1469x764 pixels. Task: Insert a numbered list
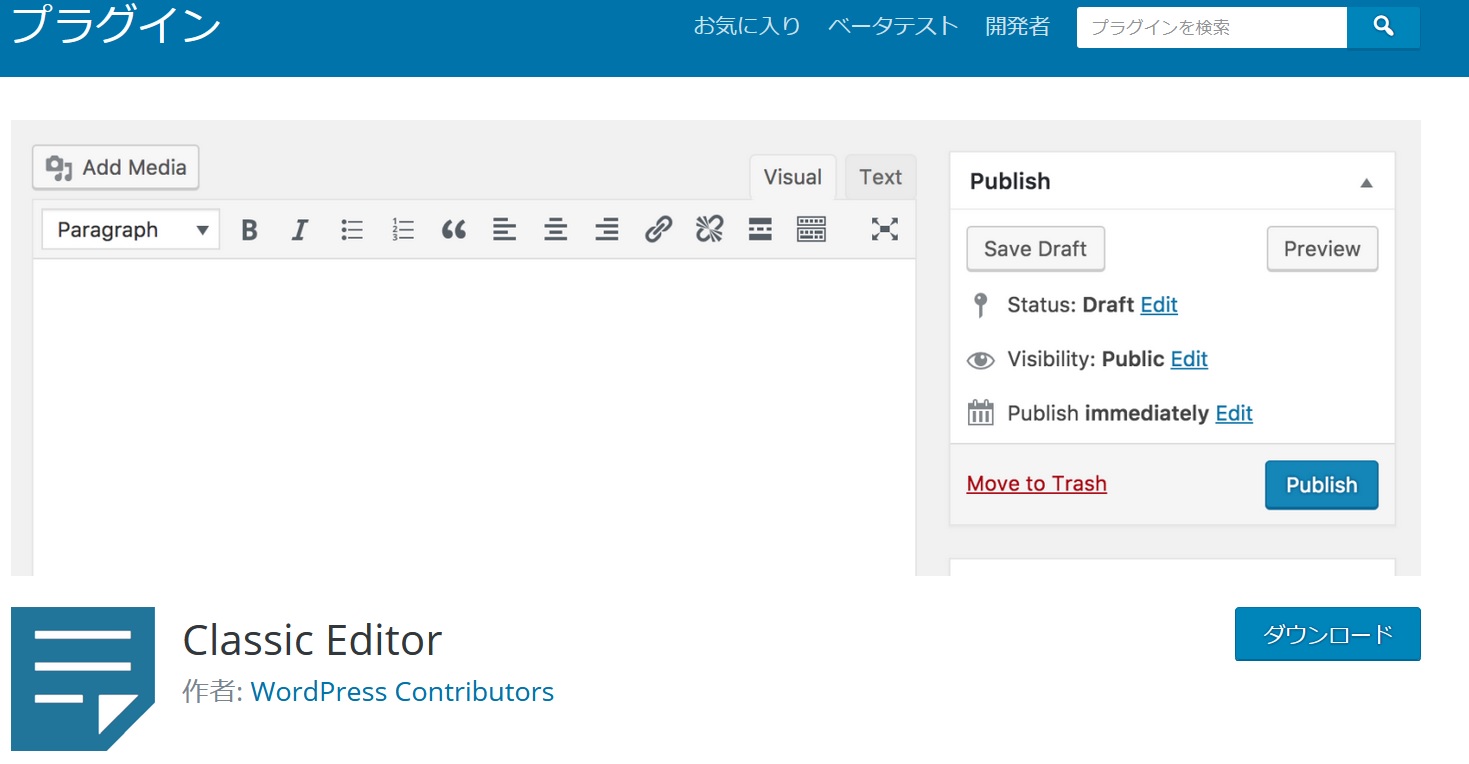click(x=403, y=229)
